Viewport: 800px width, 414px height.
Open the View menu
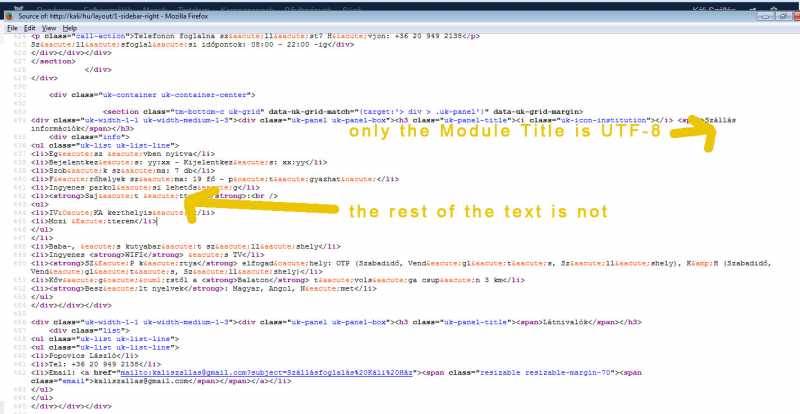[48, 29]
